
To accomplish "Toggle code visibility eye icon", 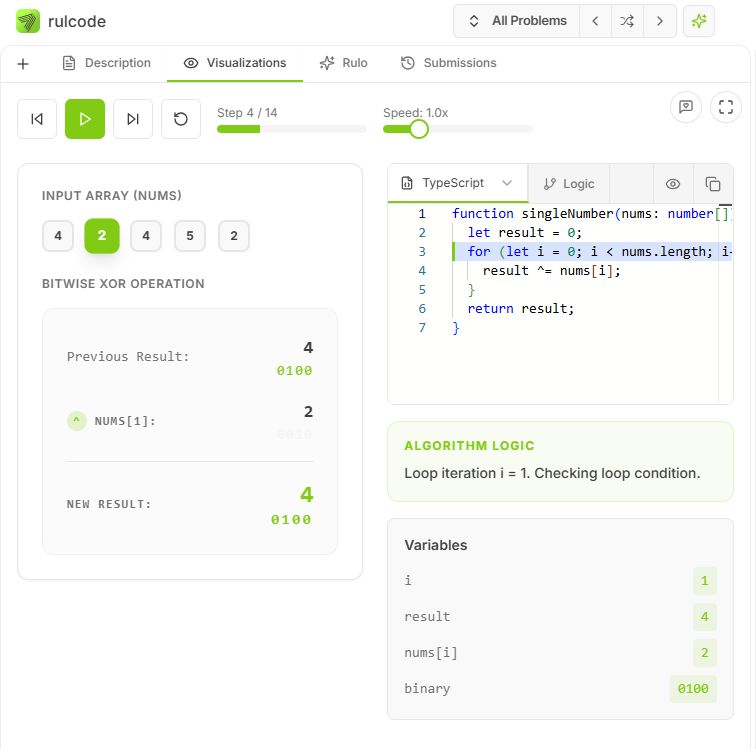I will point(673,184).
